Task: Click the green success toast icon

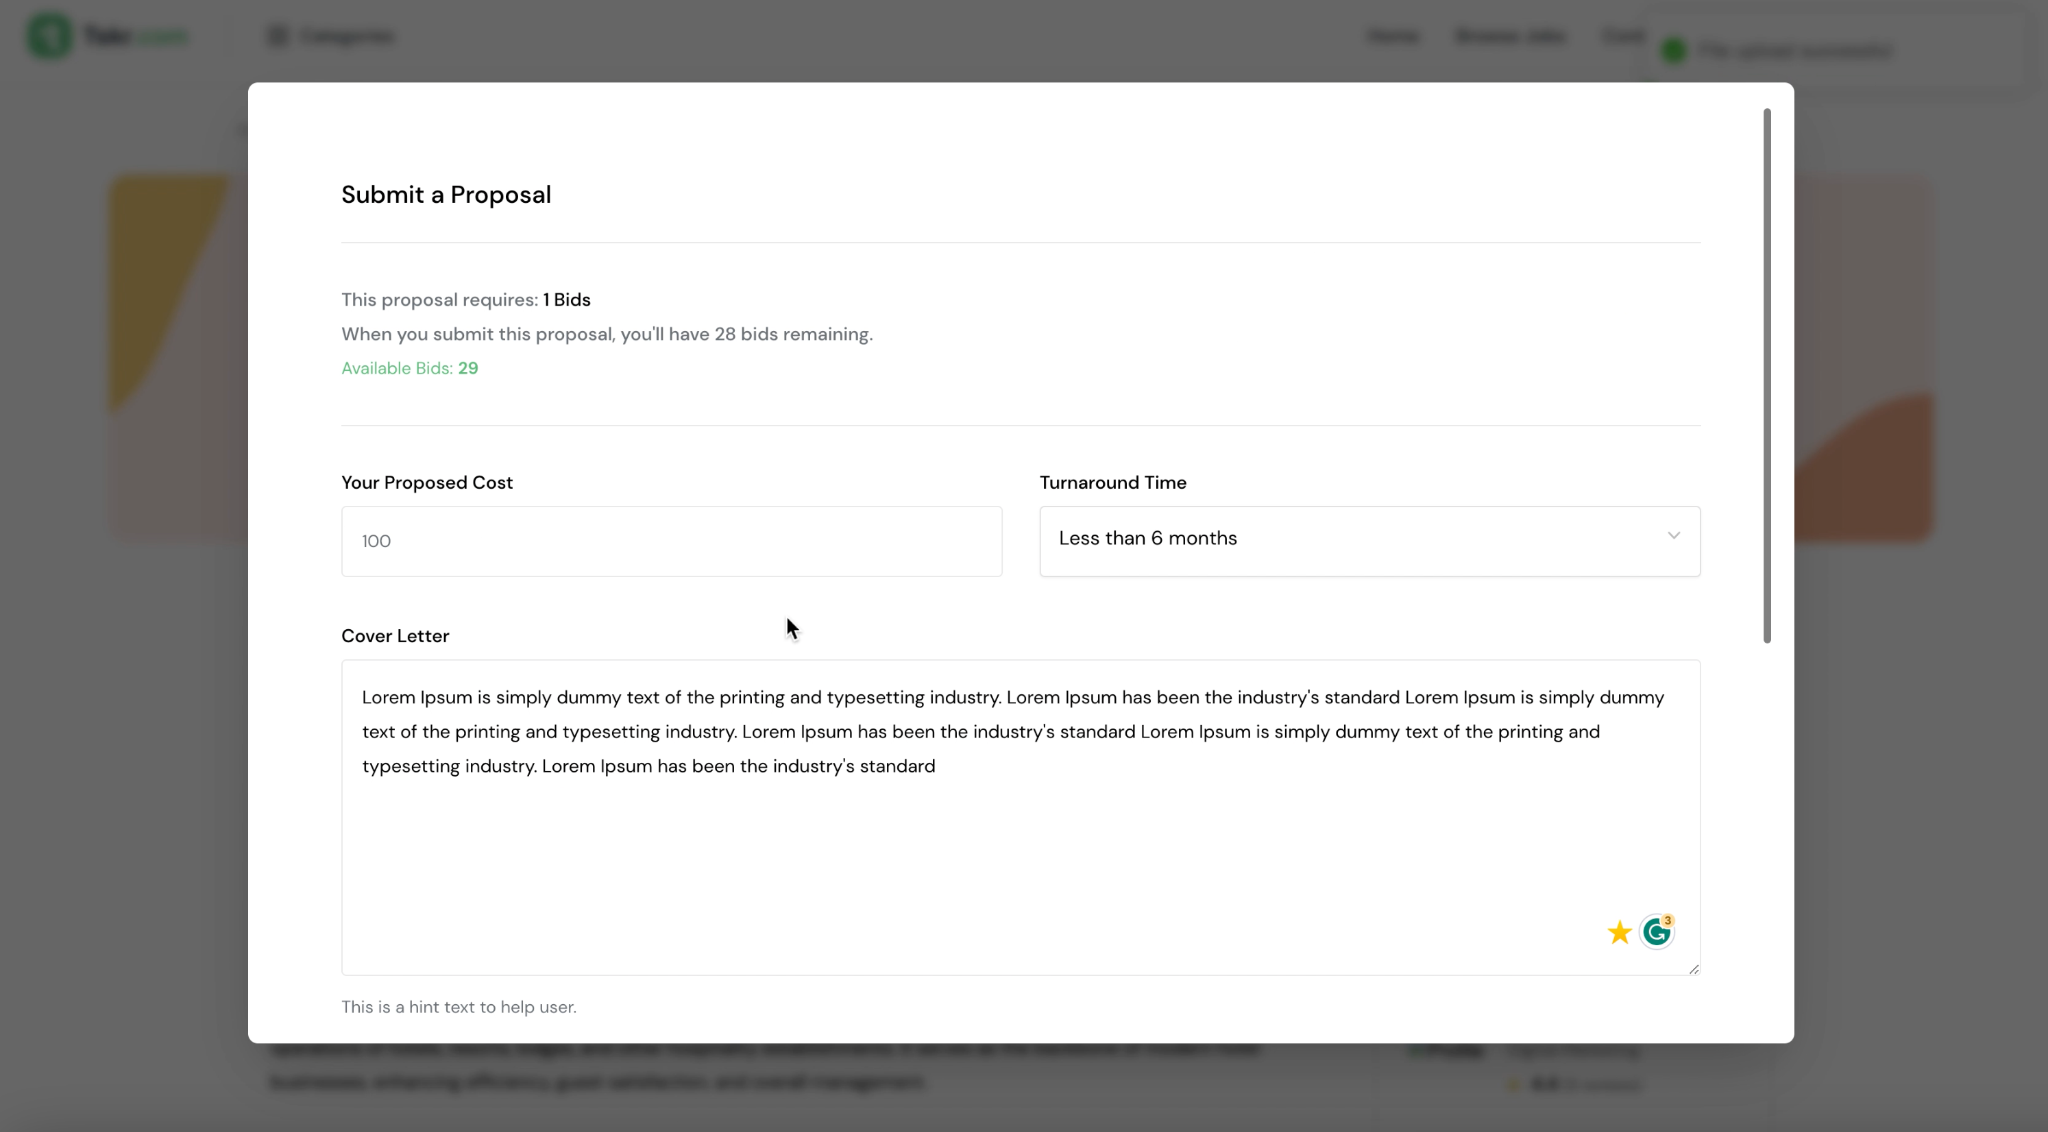Action: tap(1674, 51)
